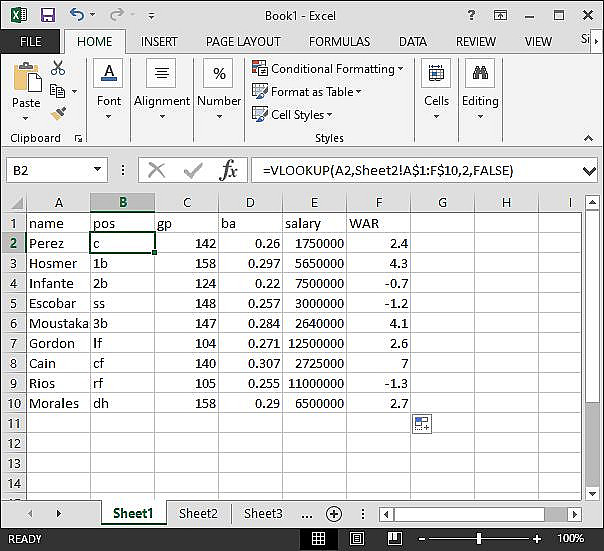The image size is (604, 551).
Task: Switch to the Sheet2 tab
Action: click(x=198, y=514)
